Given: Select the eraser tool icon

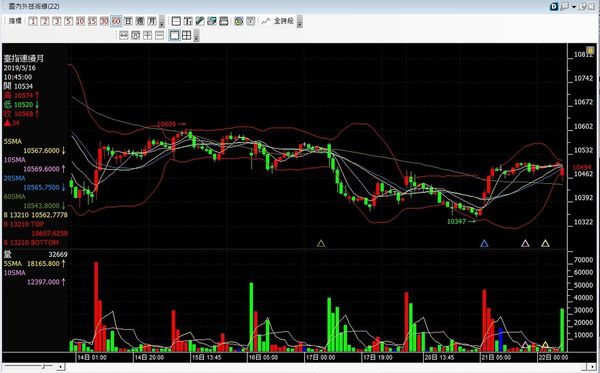Looking at the screenshot, I should (x=212, y=21).
